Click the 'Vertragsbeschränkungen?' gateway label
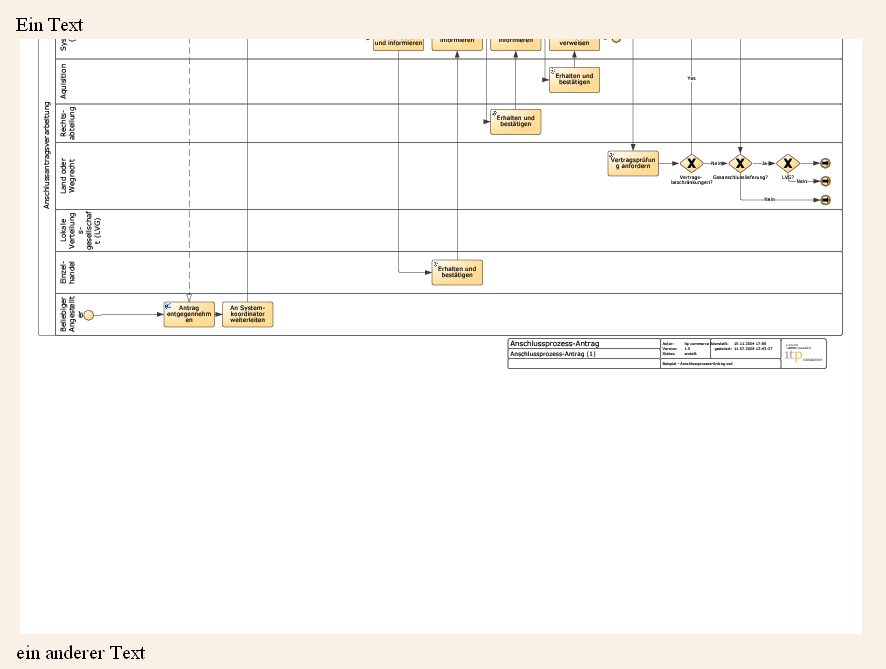This screenshot has width=886, height=669. [x=692, y=180]
